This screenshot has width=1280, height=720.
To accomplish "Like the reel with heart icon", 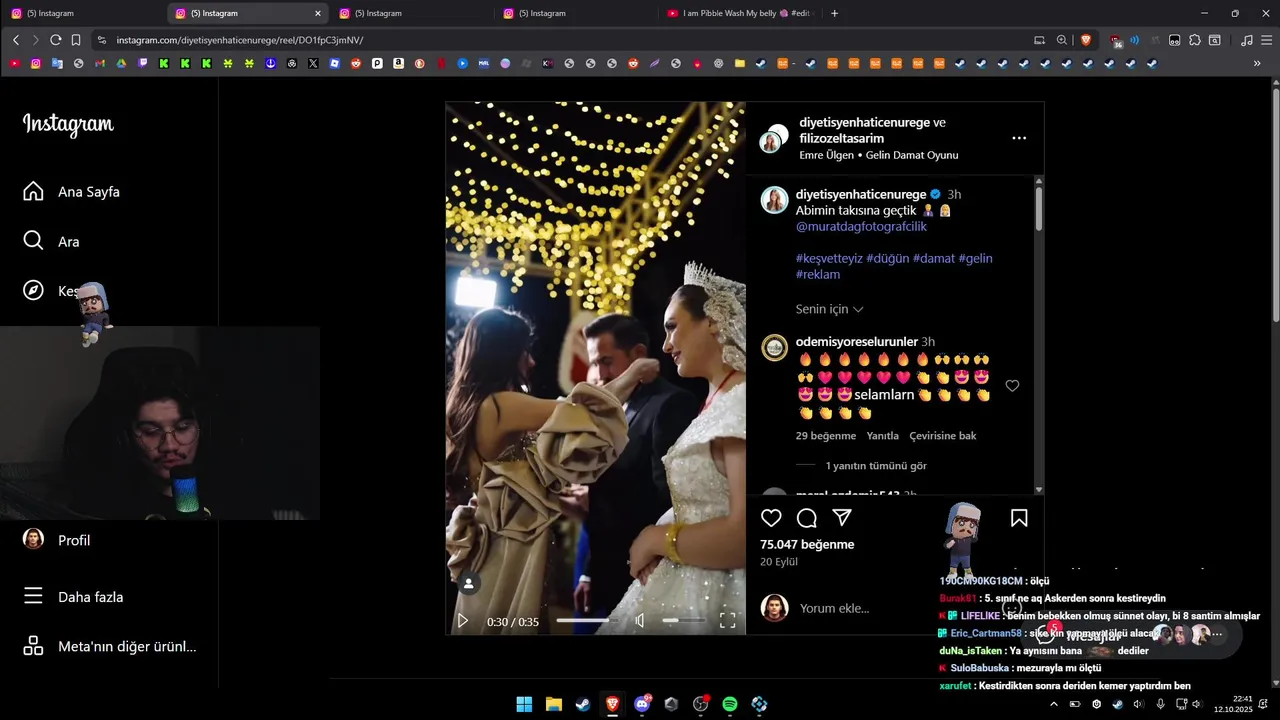I will tap(771, 518).
